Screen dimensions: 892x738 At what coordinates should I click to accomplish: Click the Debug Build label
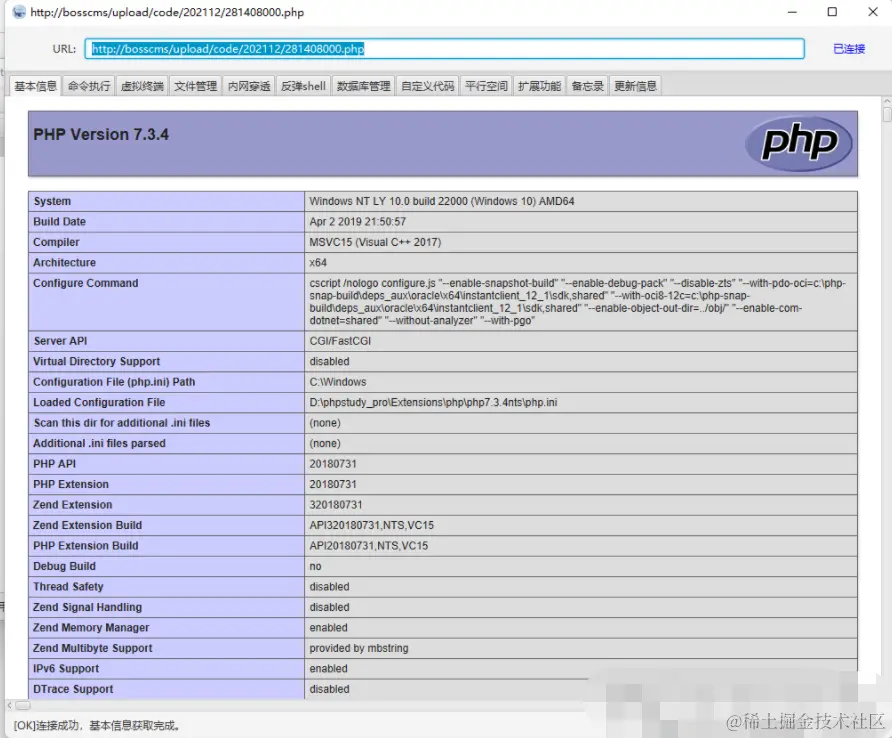[64, 567]
